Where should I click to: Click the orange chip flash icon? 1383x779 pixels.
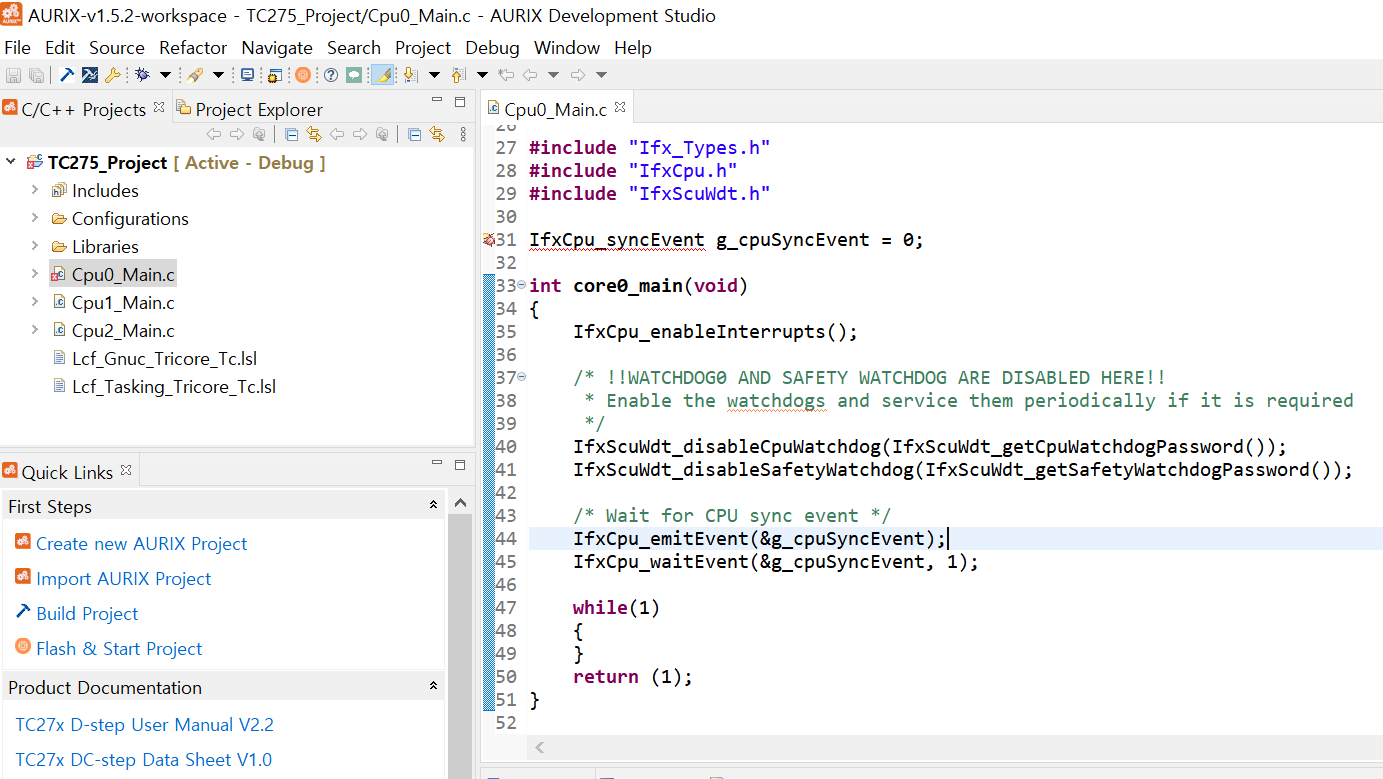[303, 75]
